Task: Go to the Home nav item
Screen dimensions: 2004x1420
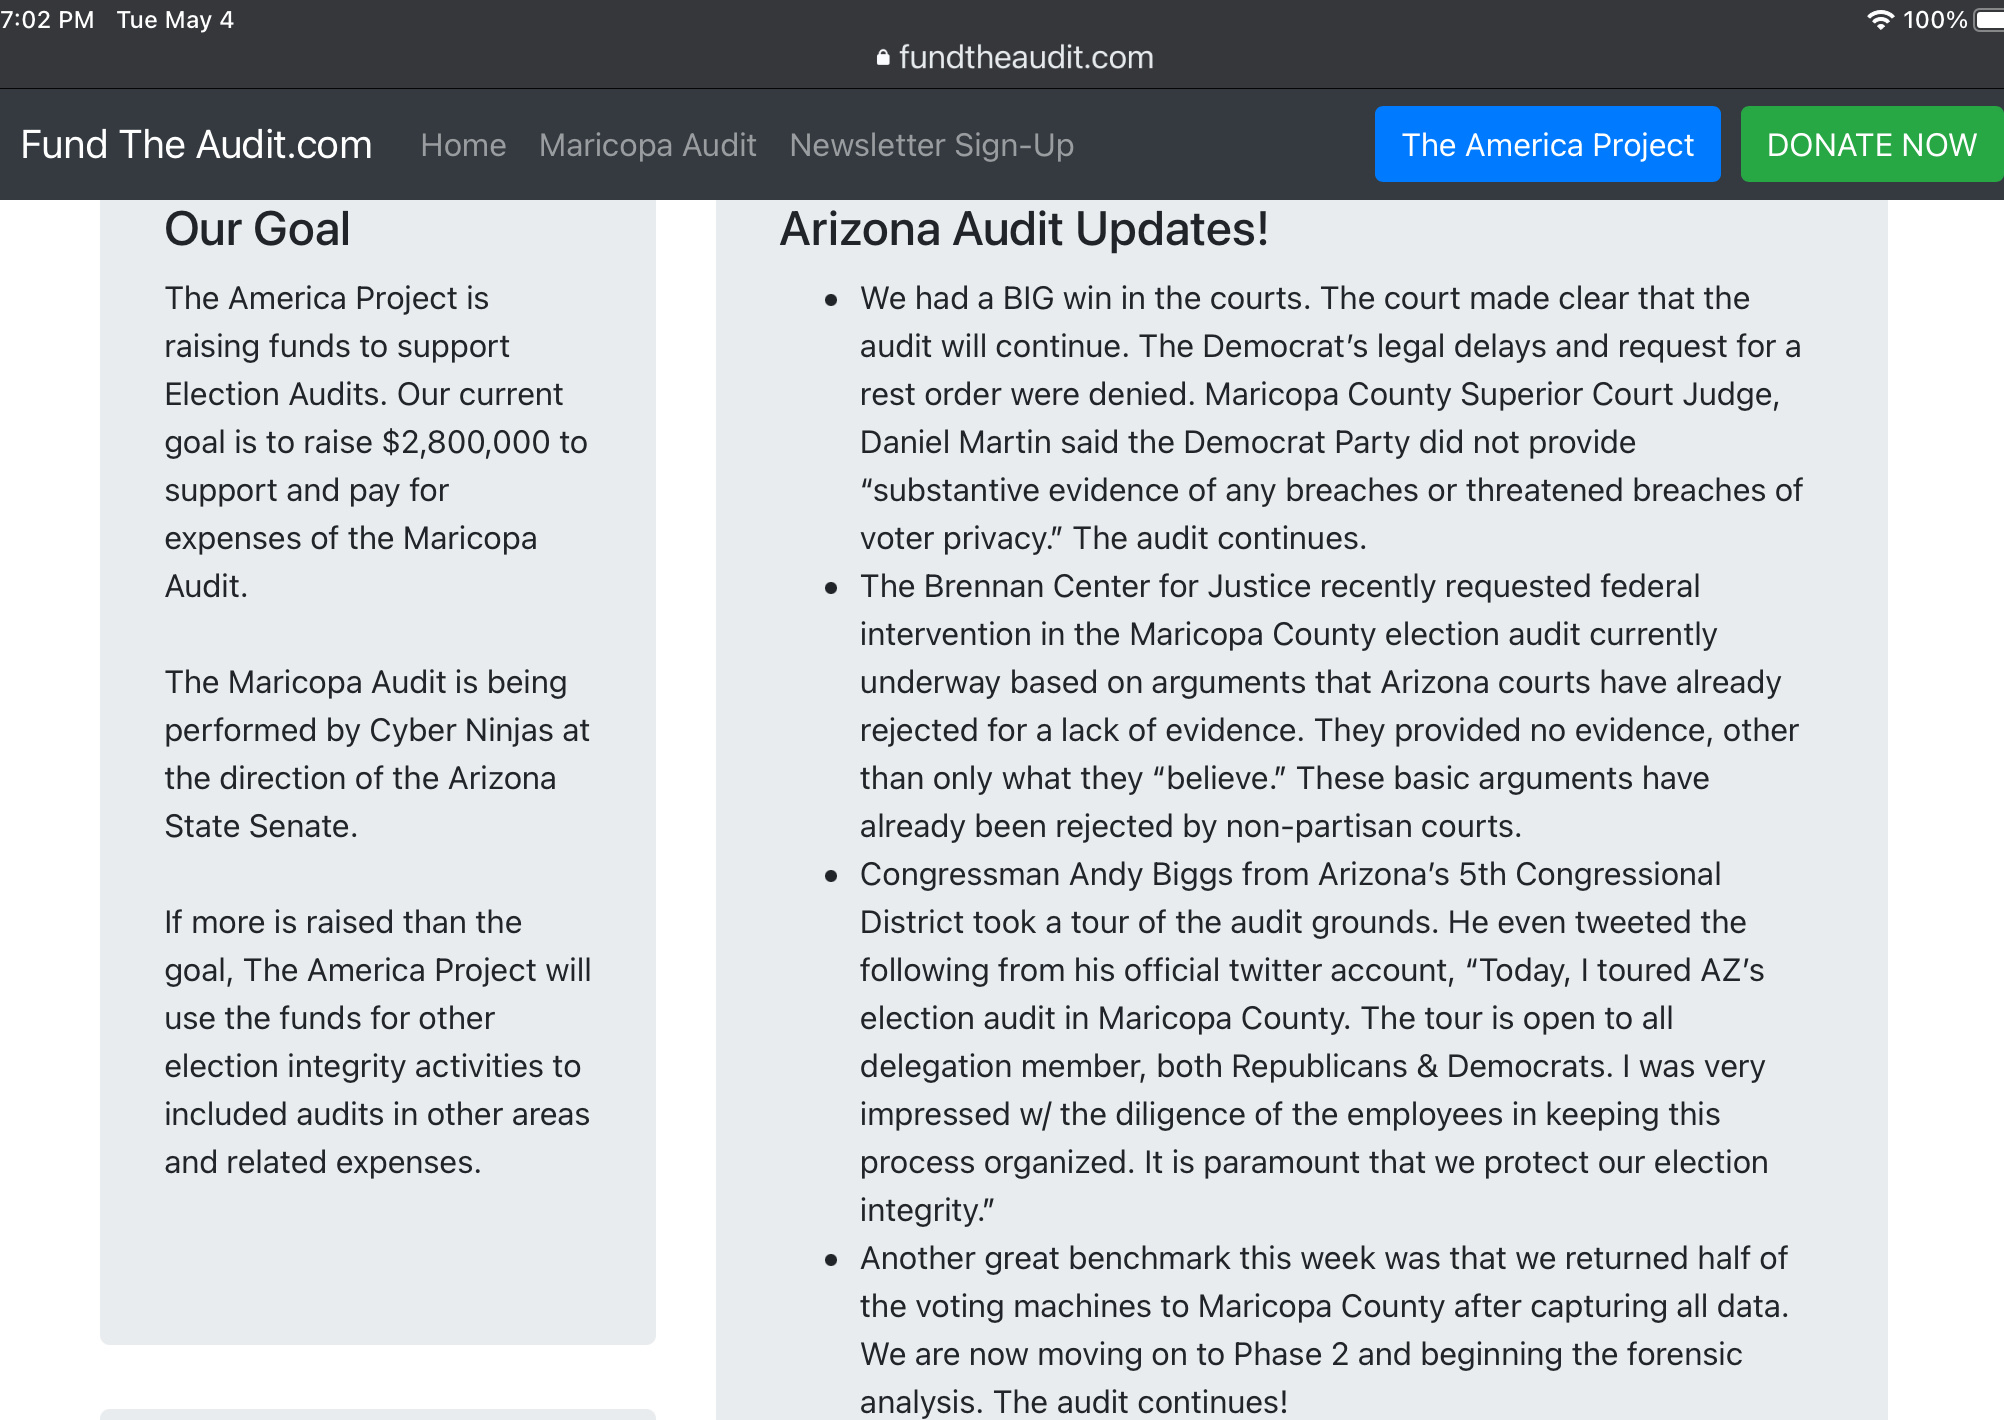Action: coord(463,145)
